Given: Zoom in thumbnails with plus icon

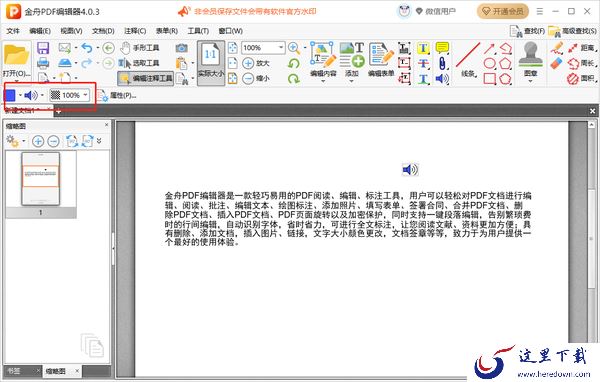Looking at the screenshot, I should coord(38,141).
